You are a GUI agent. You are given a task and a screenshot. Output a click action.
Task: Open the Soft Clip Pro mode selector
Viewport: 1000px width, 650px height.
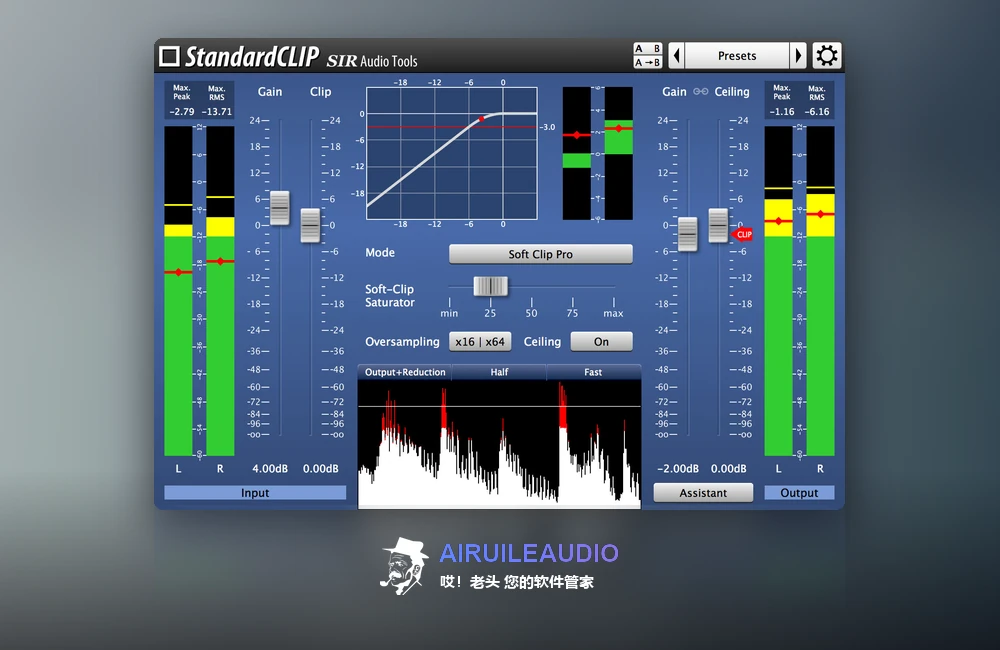coord(541,254)
